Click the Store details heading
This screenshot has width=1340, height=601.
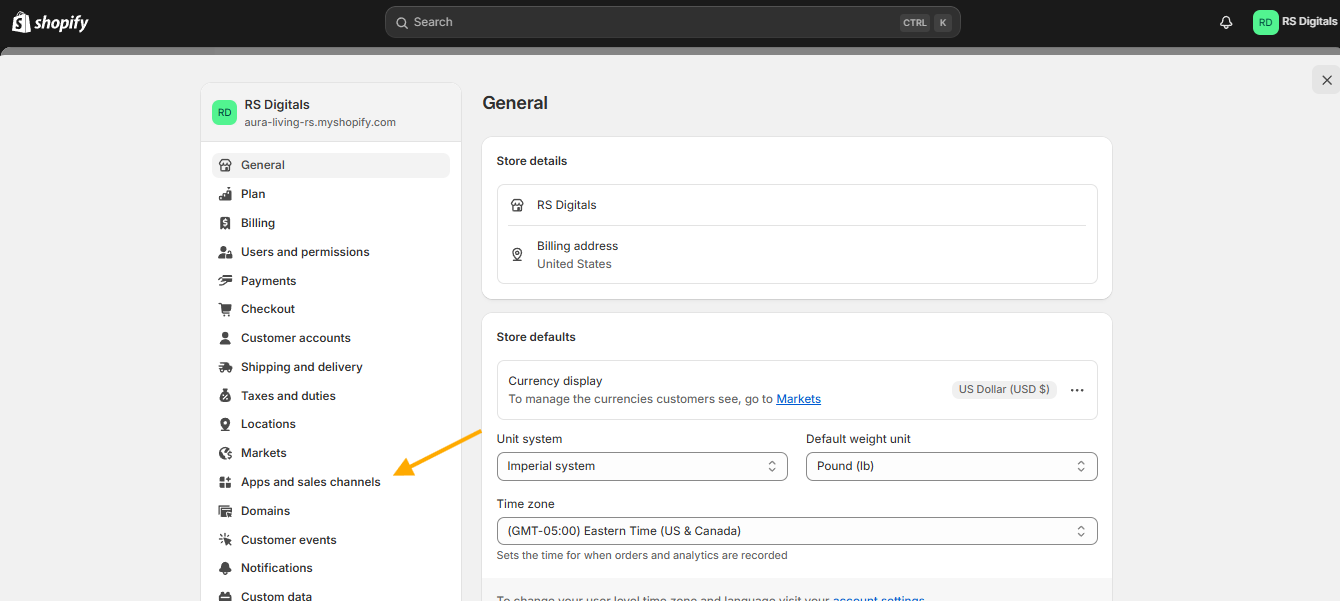click(x=532, y=161)
